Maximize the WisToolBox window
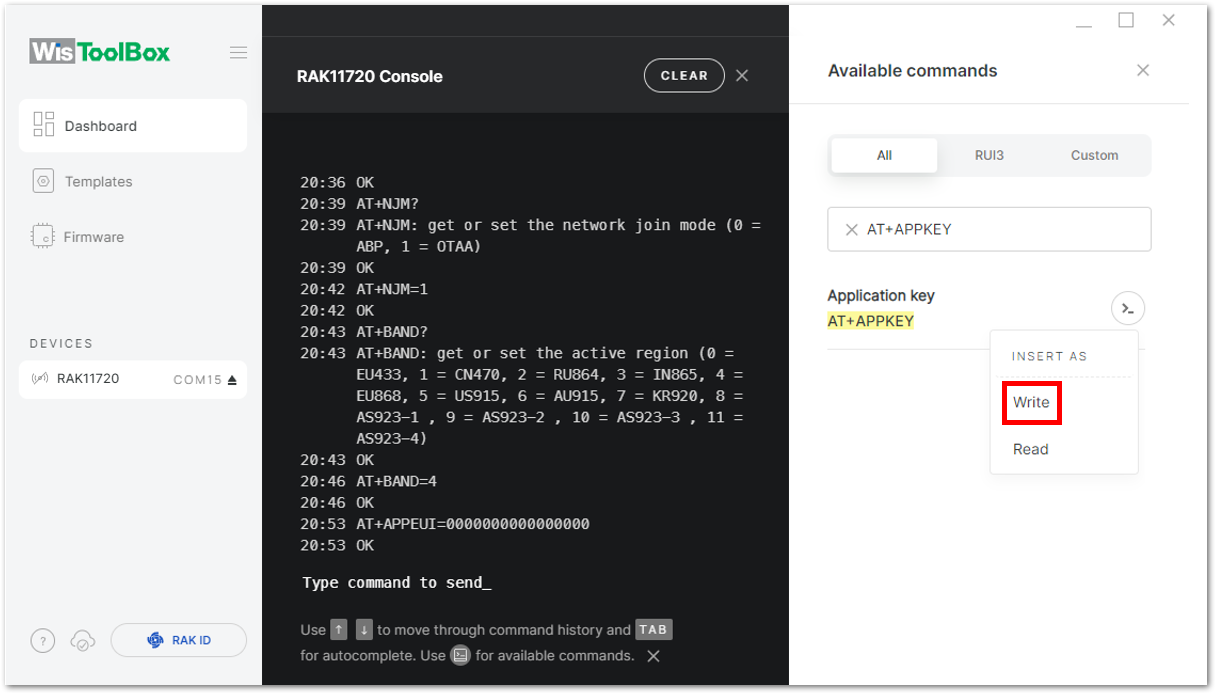The image size is (1216, 694). coord(1126,20)
